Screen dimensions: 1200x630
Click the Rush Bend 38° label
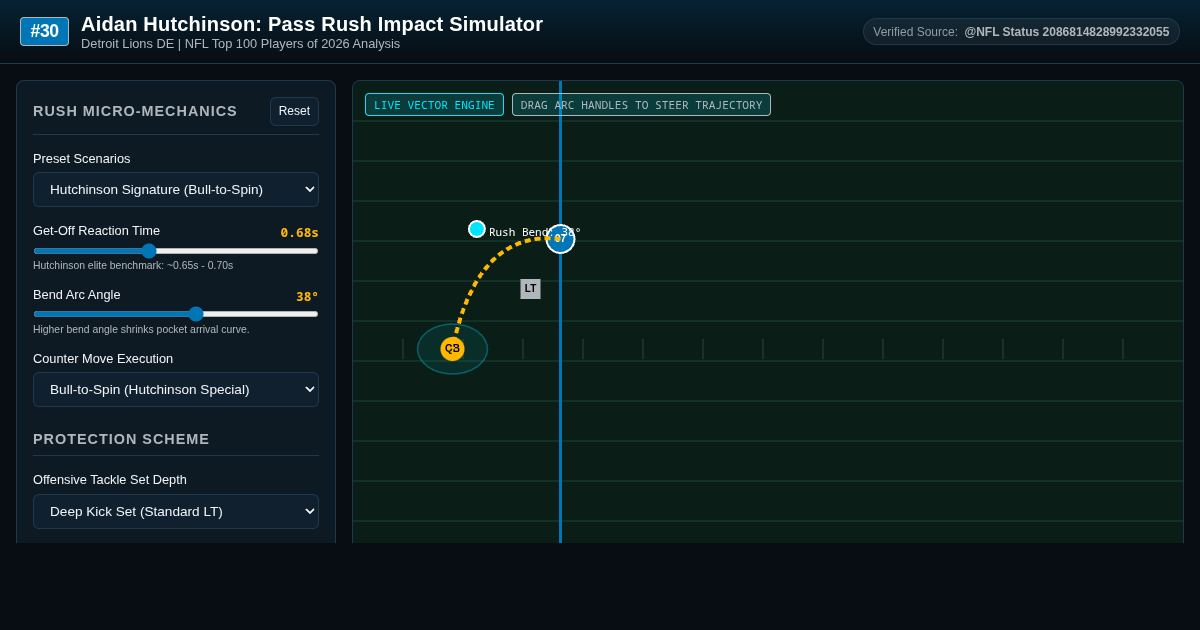[534, 232]
